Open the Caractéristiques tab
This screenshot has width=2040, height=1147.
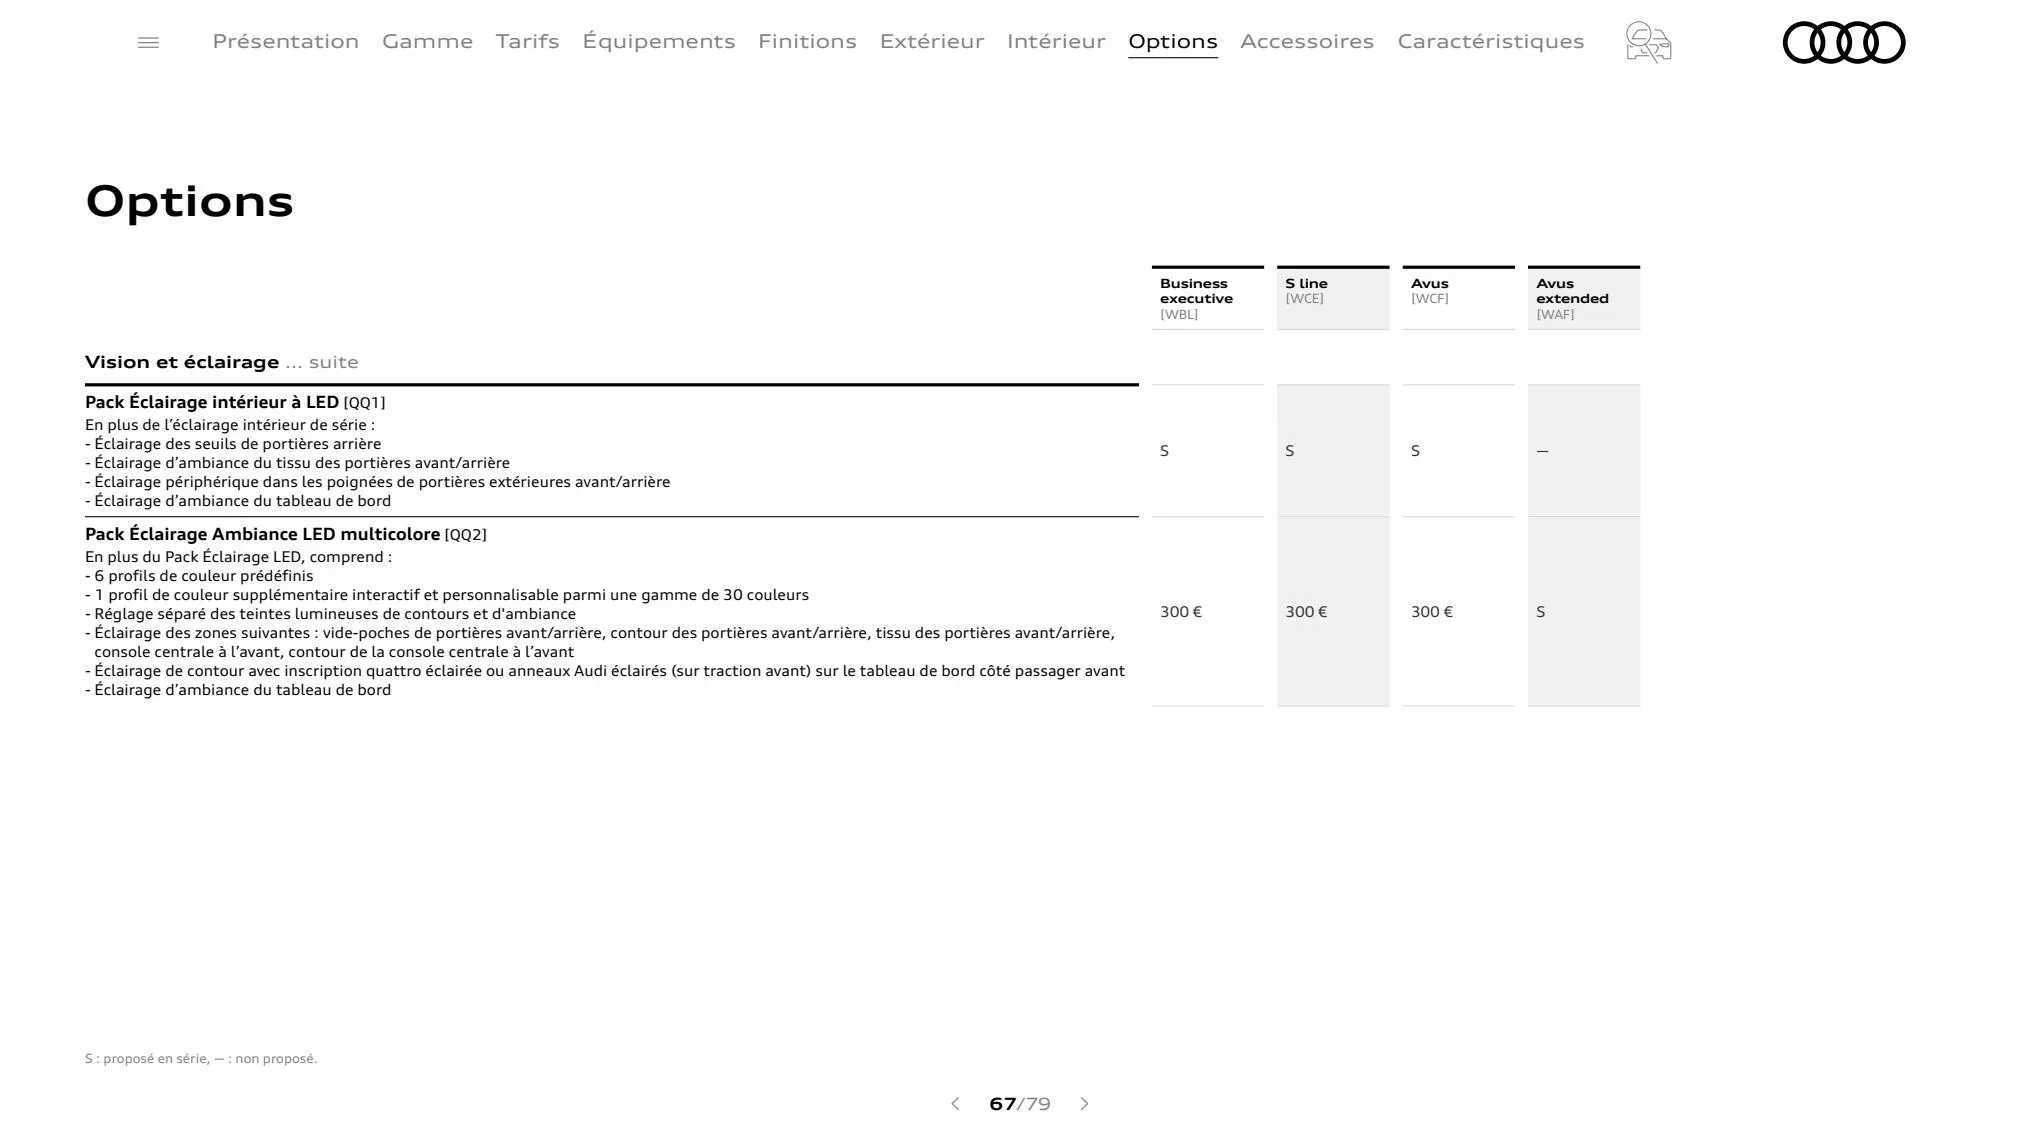tap(1491, 41)
